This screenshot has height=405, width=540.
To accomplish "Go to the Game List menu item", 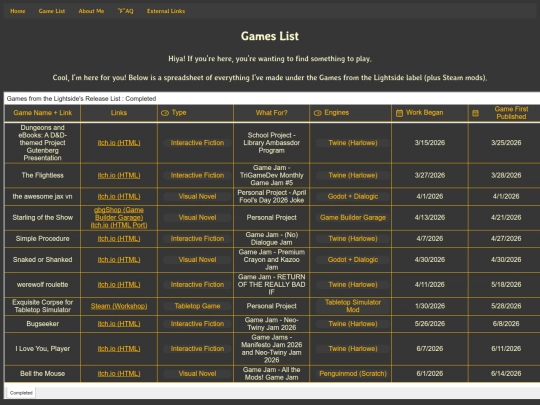I will (52, 11).
